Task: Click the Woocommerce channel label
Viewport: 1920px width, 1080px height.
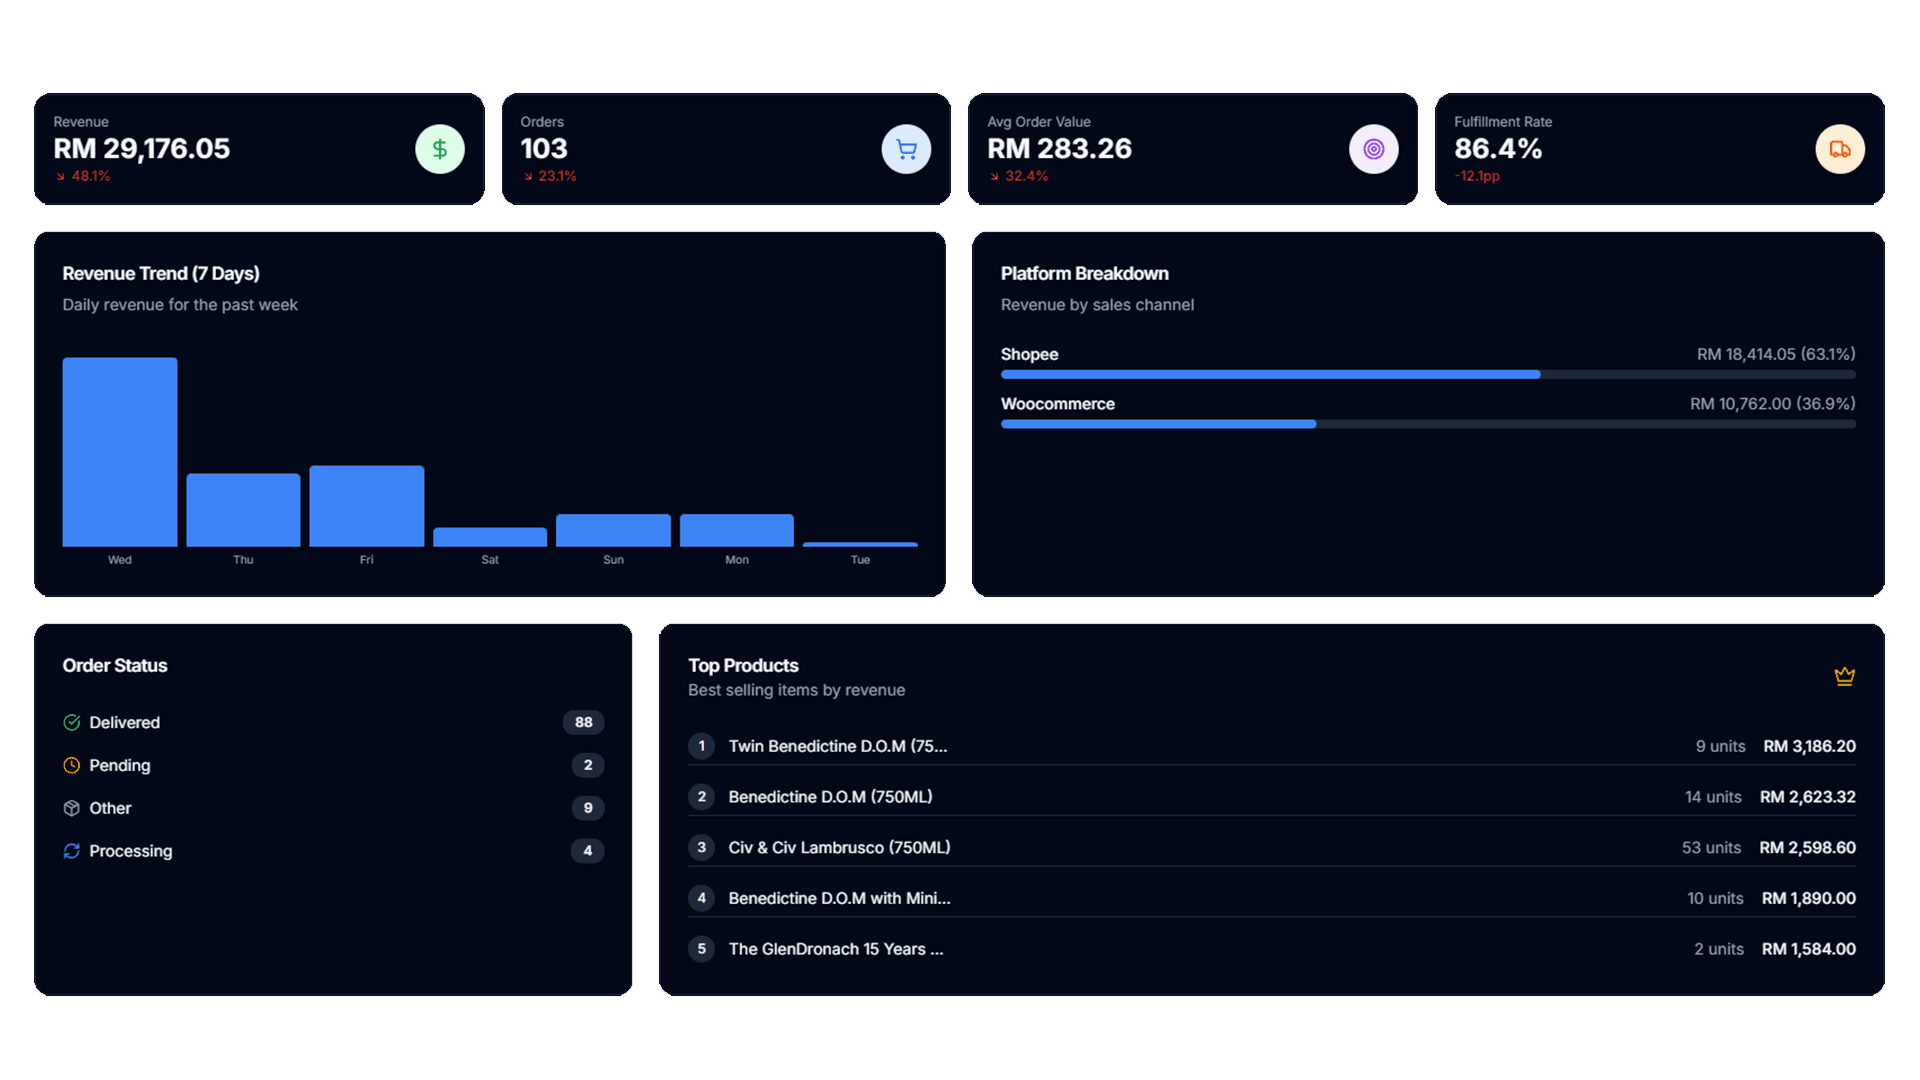Action: point(1058,404)
